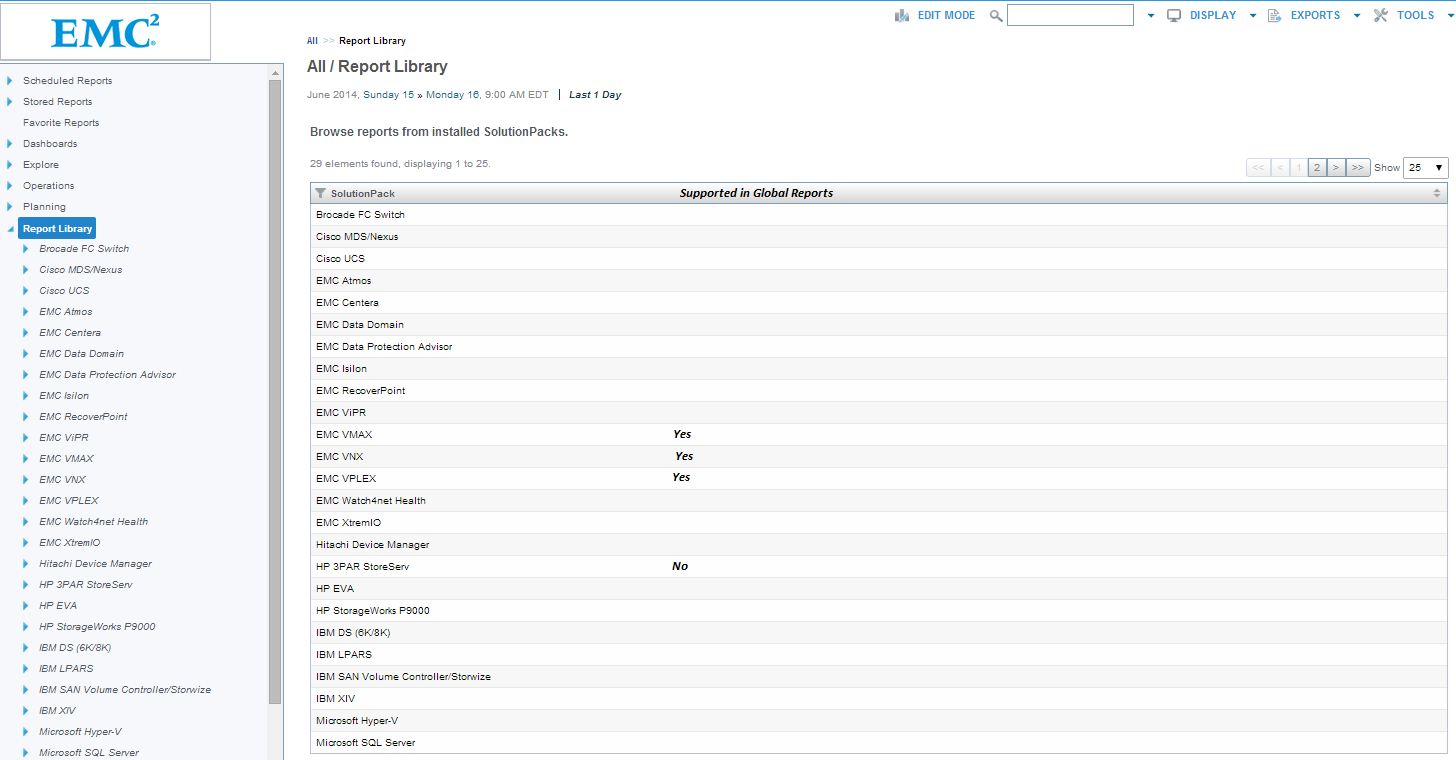Viewport: 1456px width, 760px height.
Task: Open the EXPORTS menu
Action: point(1315,15)
